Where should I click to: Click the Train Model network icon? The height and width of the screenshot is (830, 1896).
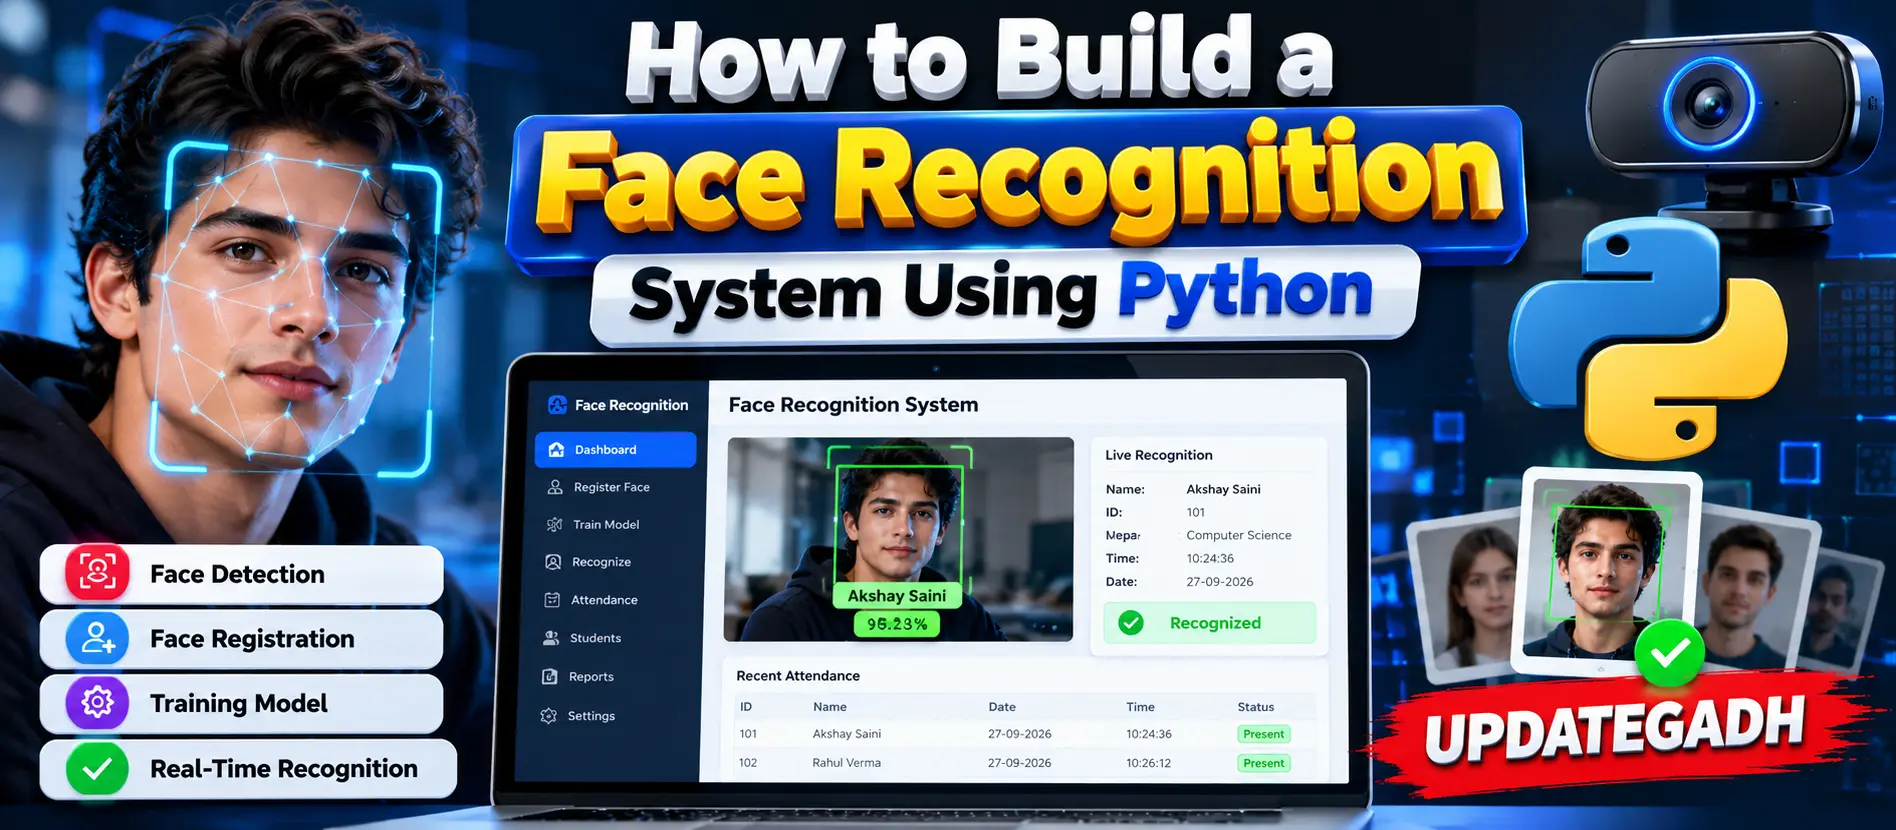point(555,524)
